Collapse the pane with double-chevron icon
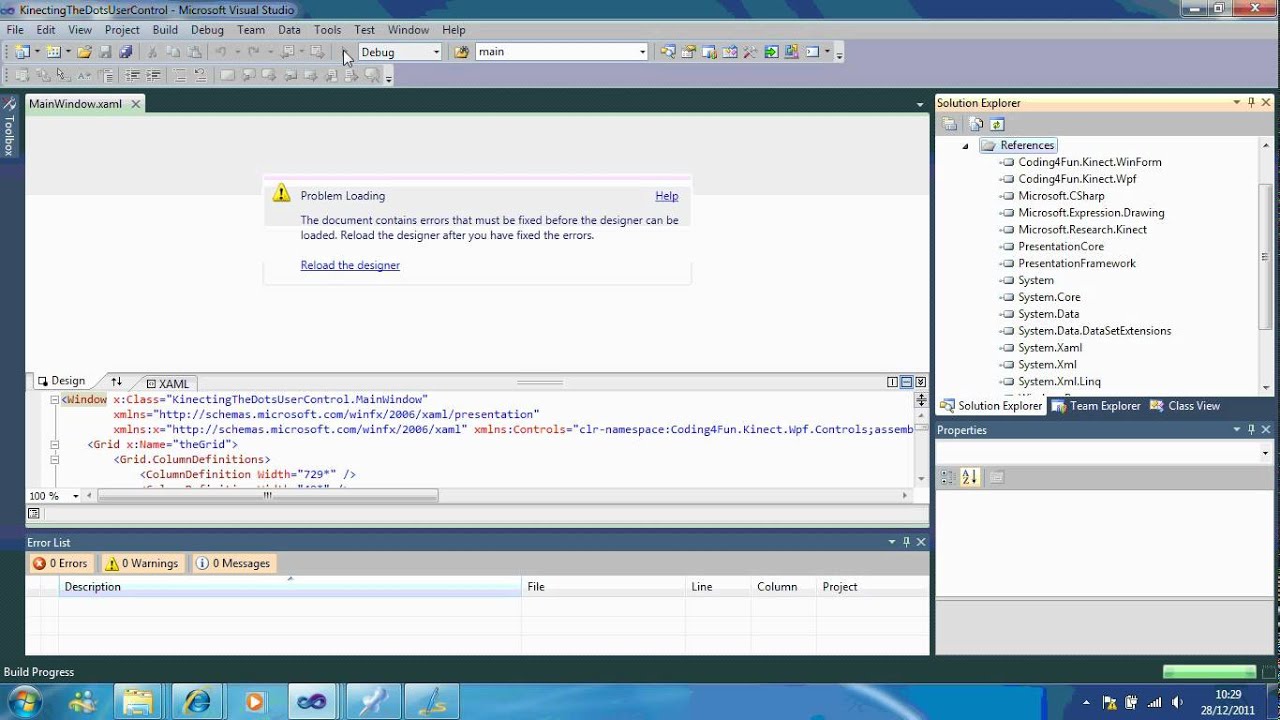The width and height of the screenshot is (1280, 720). pos(920,382)
